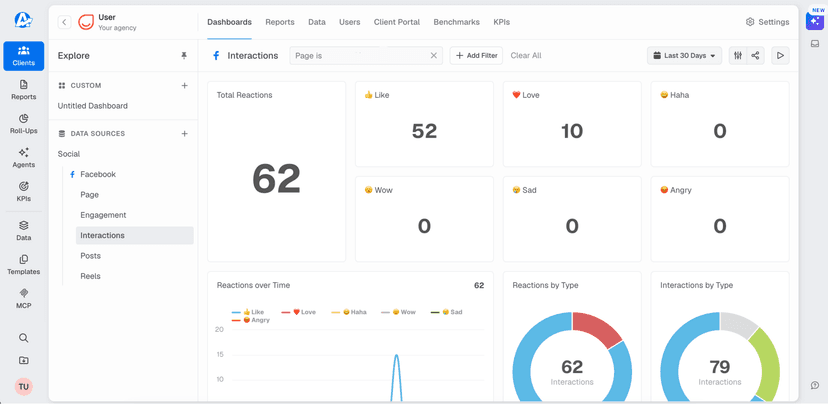
Task: Select Facebook in the data sources tree
Action: [x=98, y=174]
